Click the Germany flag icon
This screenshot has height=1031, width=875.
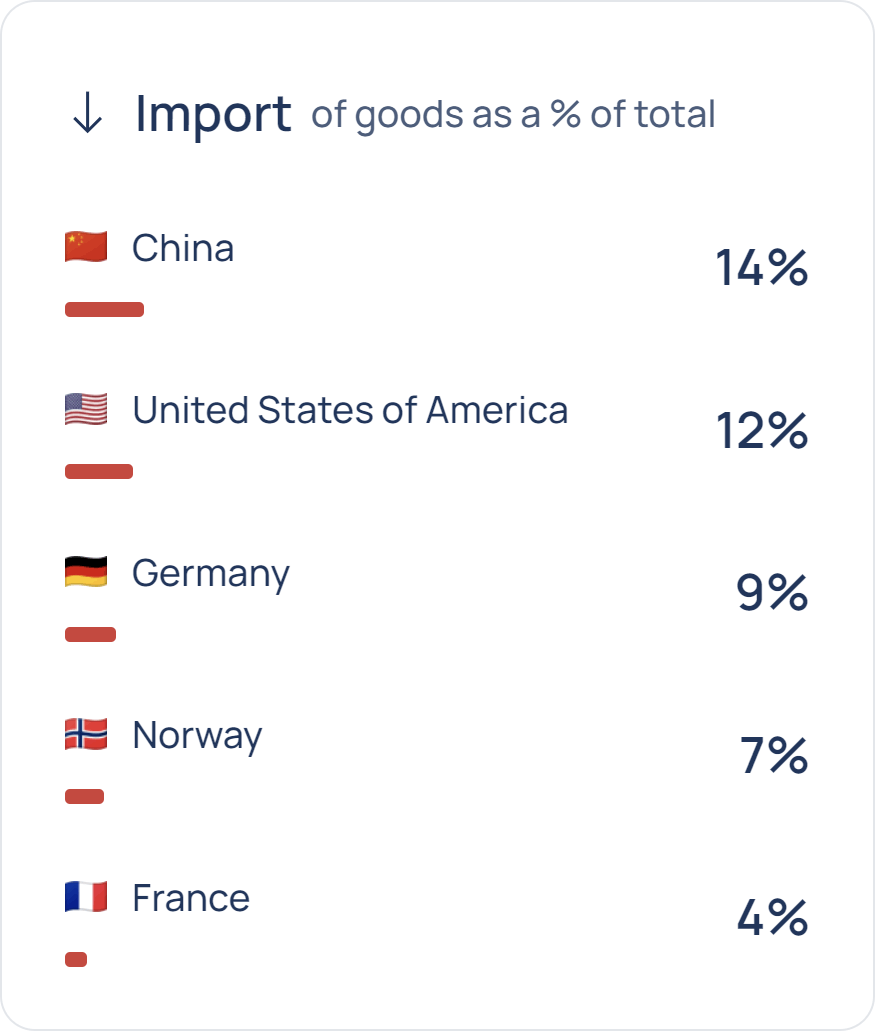86,572
